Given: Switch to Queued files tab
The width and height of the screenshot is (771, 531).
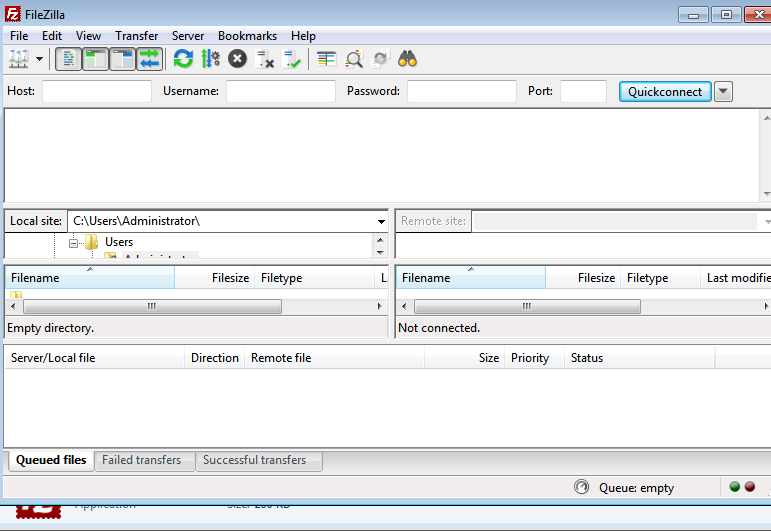Looking at the screenshot, I should (51, 460).
